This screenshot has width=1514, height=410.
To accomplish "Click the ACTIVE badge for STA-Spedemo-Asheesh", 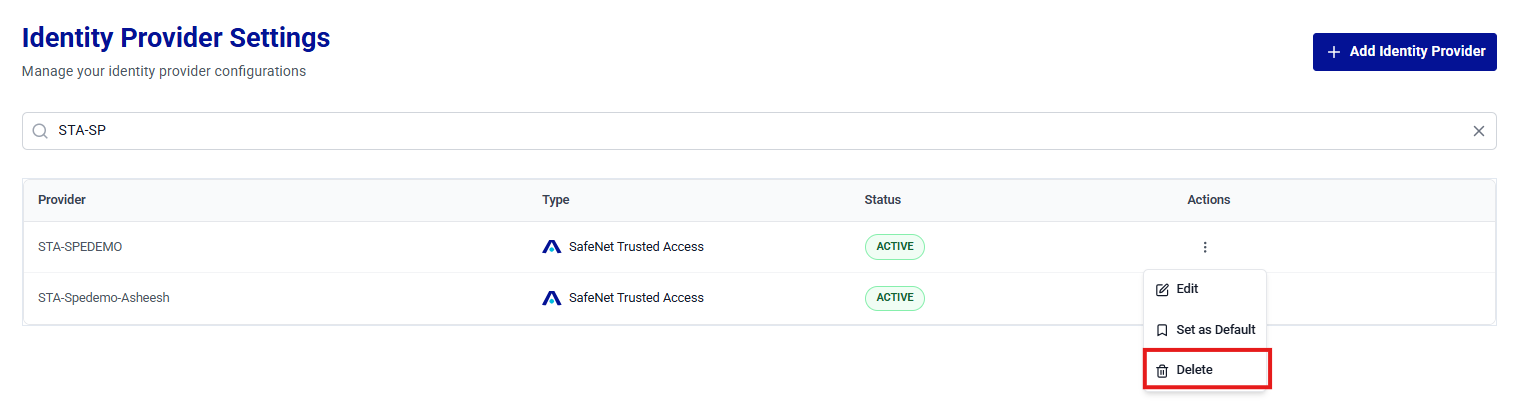I will coord(894,298).
